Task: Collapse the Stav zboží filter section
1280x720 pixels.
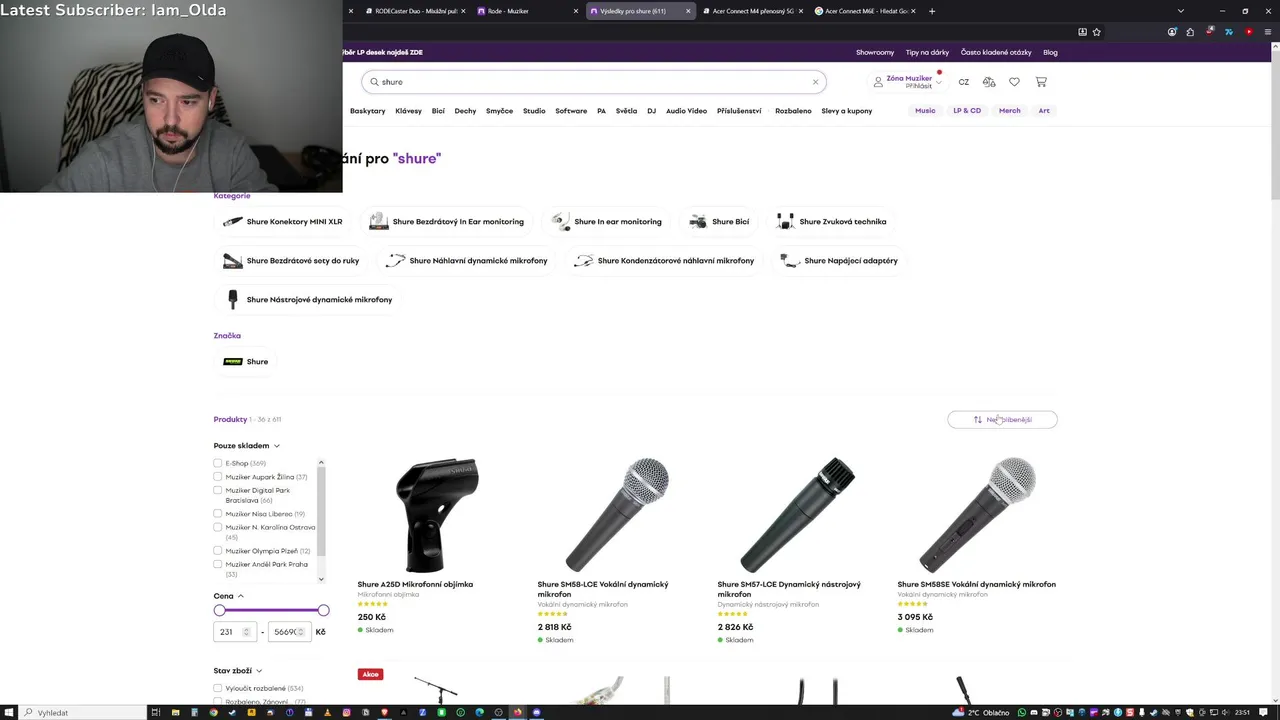Action: tap(238, 671)
